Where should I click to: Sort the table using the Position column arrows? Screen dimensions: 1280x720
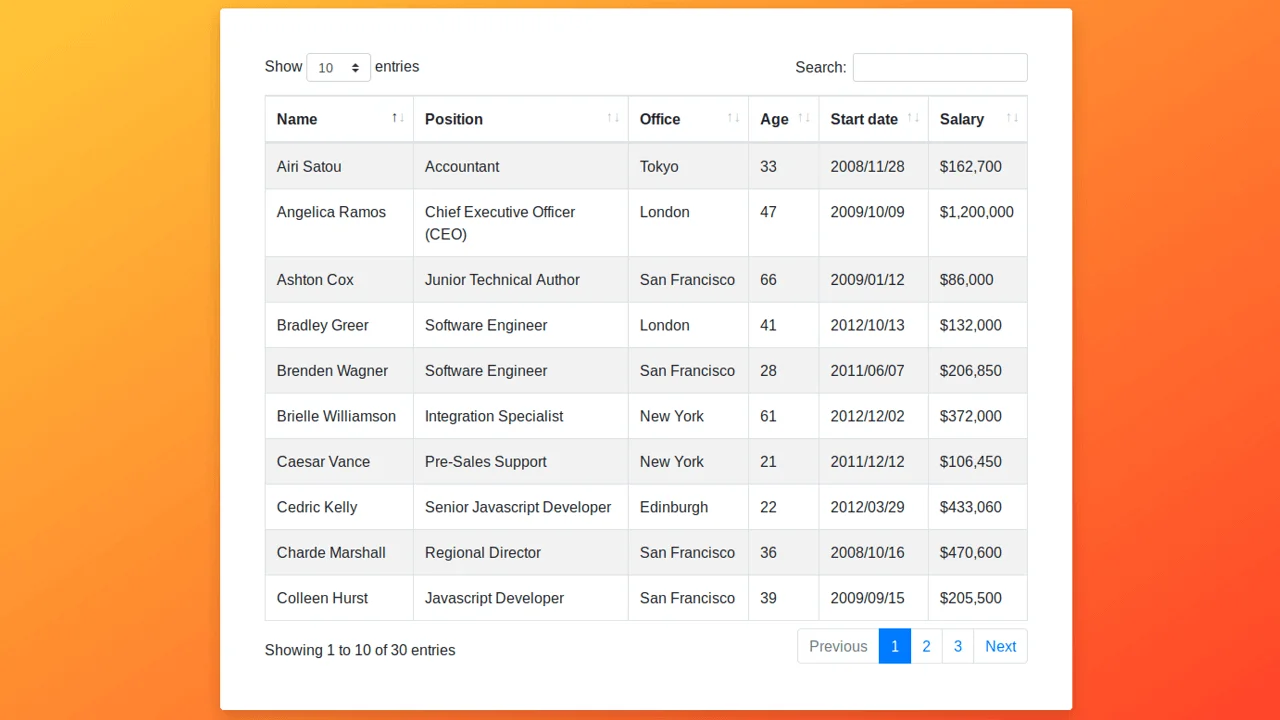click(612, 118)
